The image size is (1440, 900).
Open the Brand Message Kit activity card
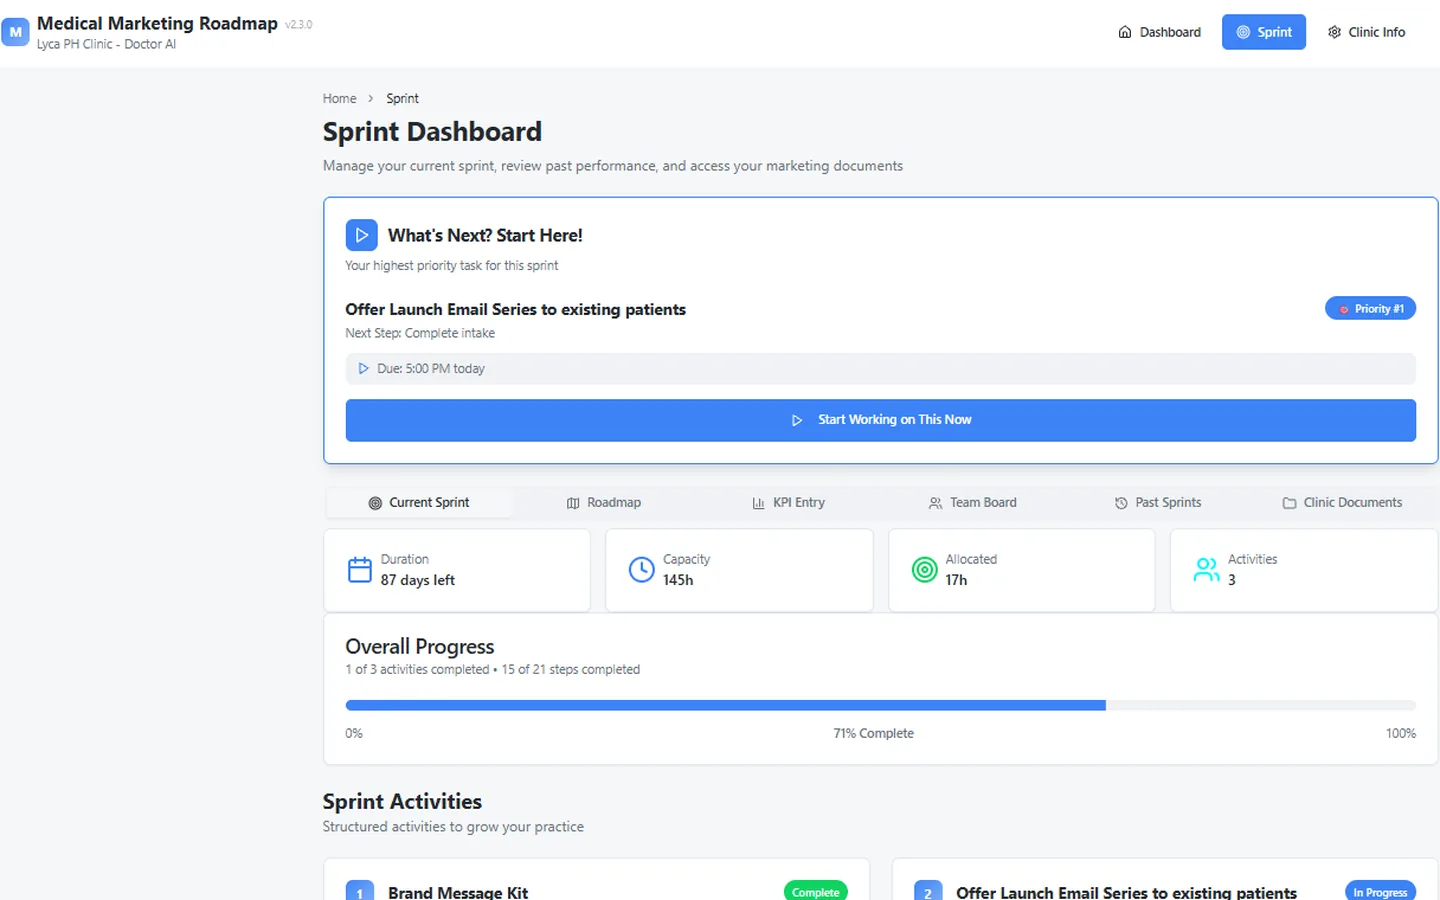(x=596, y=880)
